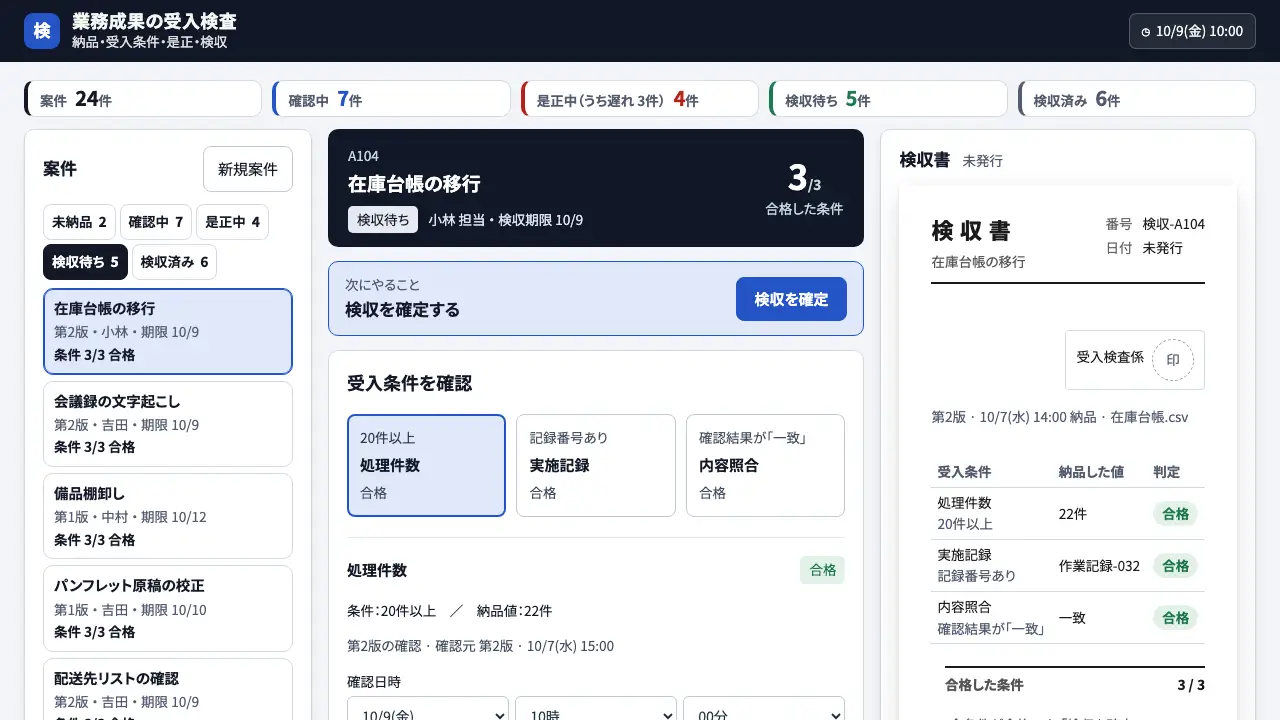Viewport: 1280px width, 720px height.
Task: Select the 検収済み 6 filter tab
Action: (x=174, y=262)
